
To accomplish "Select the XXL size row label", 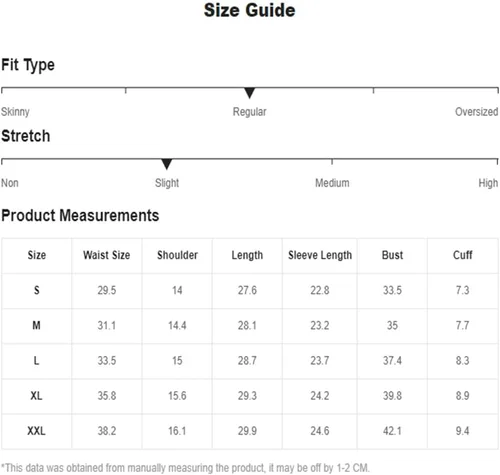I will (x=36, y=431).
